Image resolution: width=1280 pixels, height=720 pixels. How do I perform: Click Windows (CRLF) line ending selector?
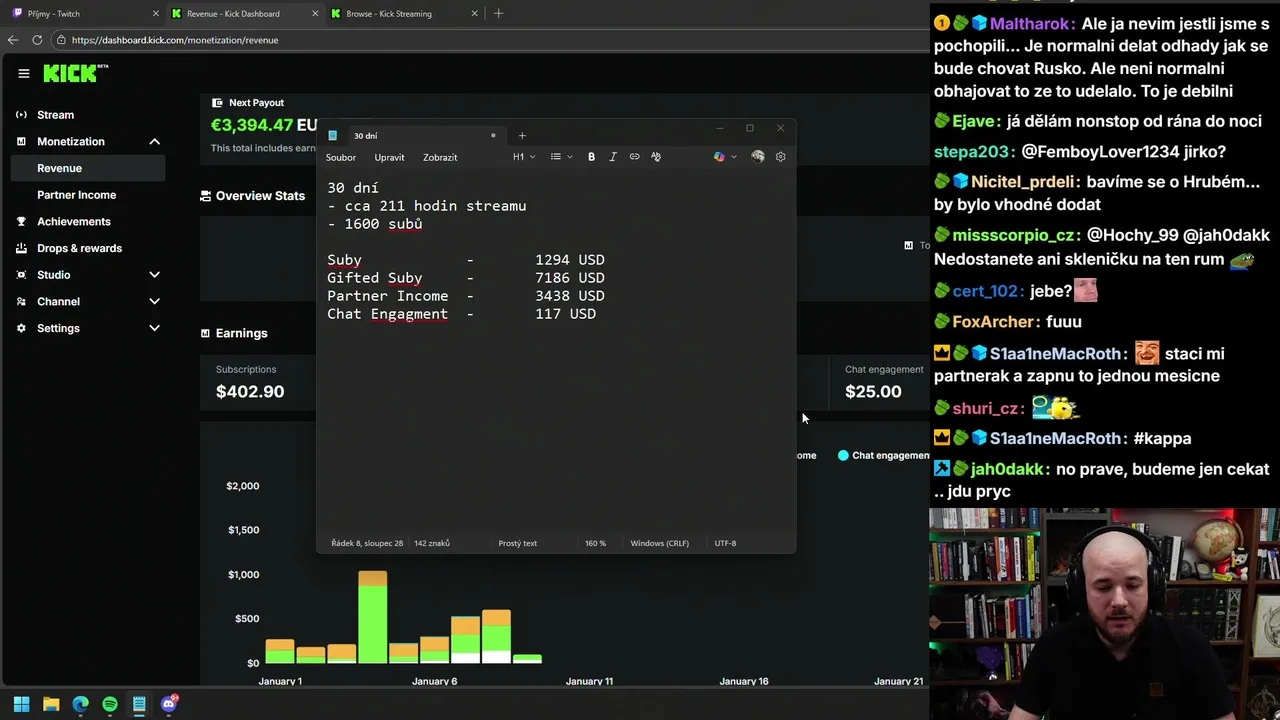(659, 543)
